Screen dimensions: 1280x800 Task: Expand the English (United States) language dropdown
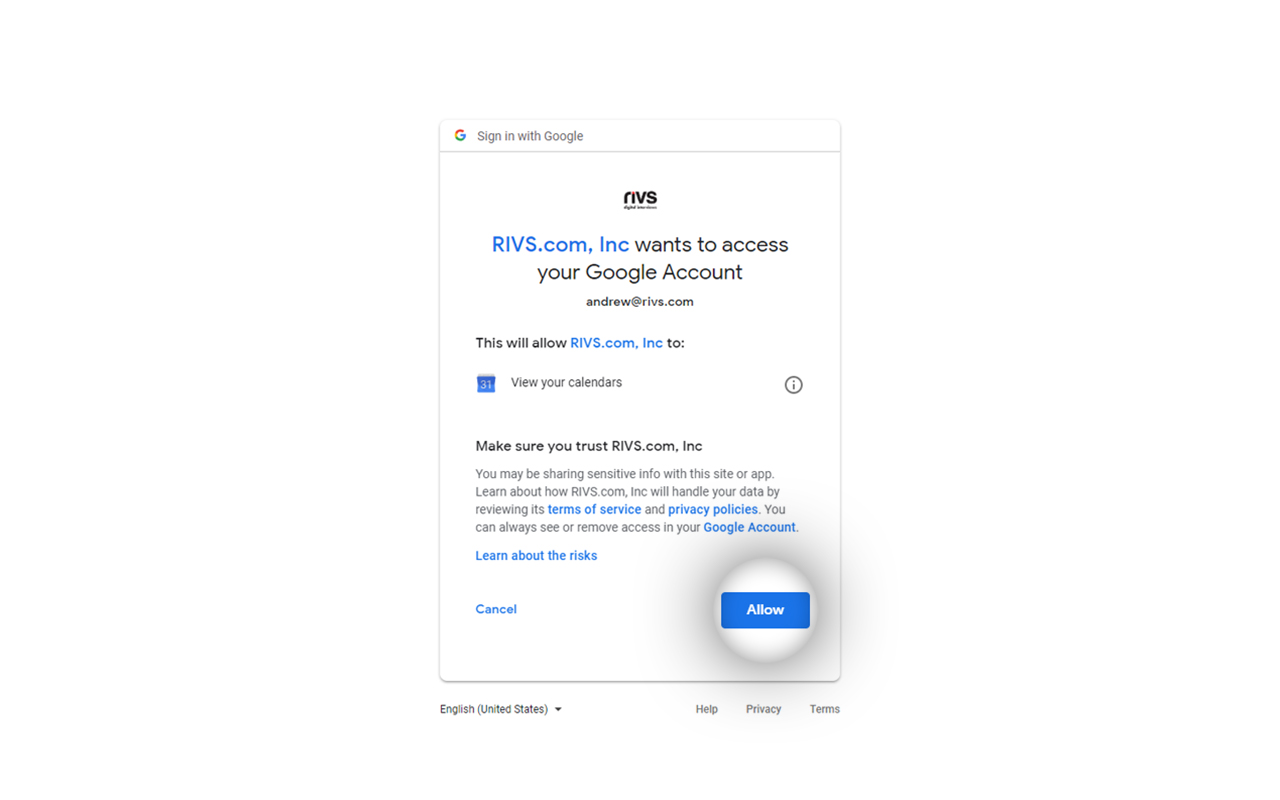[501, 709]
